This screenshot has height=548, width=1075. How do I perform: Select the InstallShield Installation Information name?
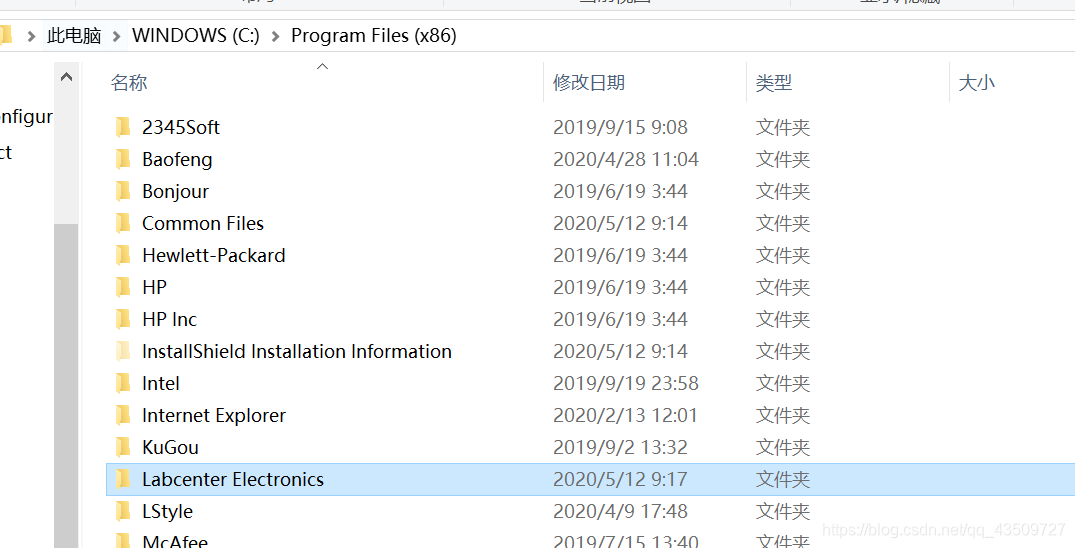[297, 351]
